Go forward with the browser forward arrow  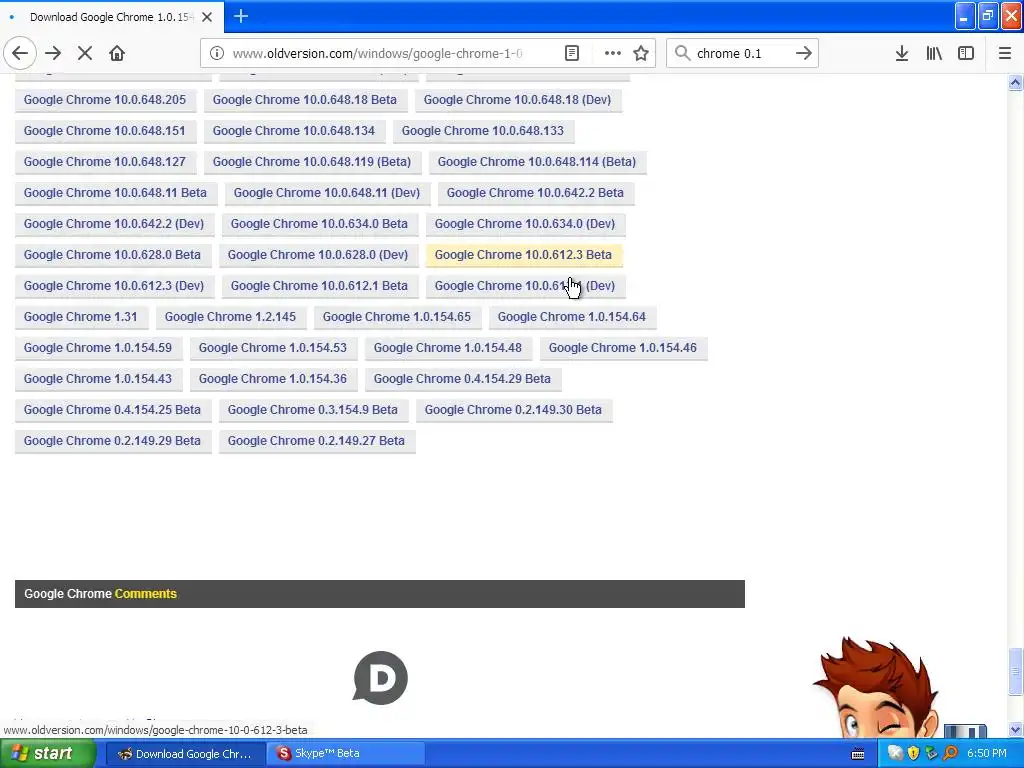click(53, 54)
